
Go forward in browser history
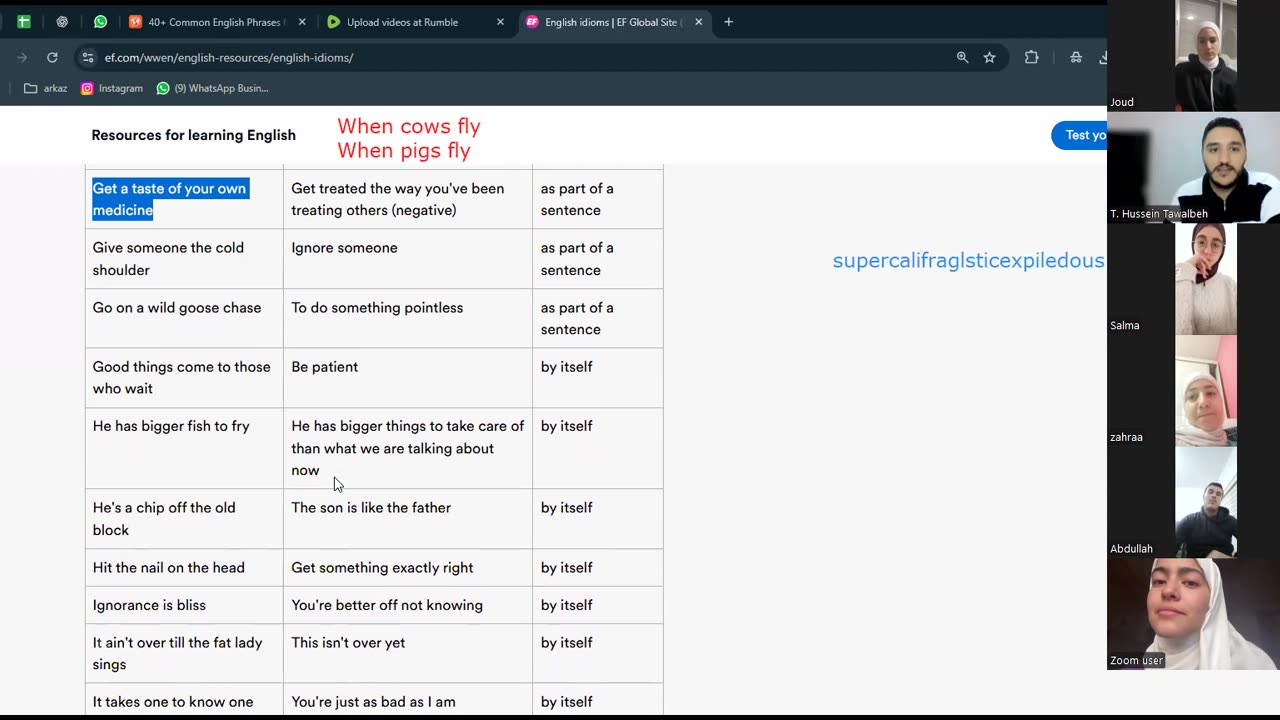[22, 57]
